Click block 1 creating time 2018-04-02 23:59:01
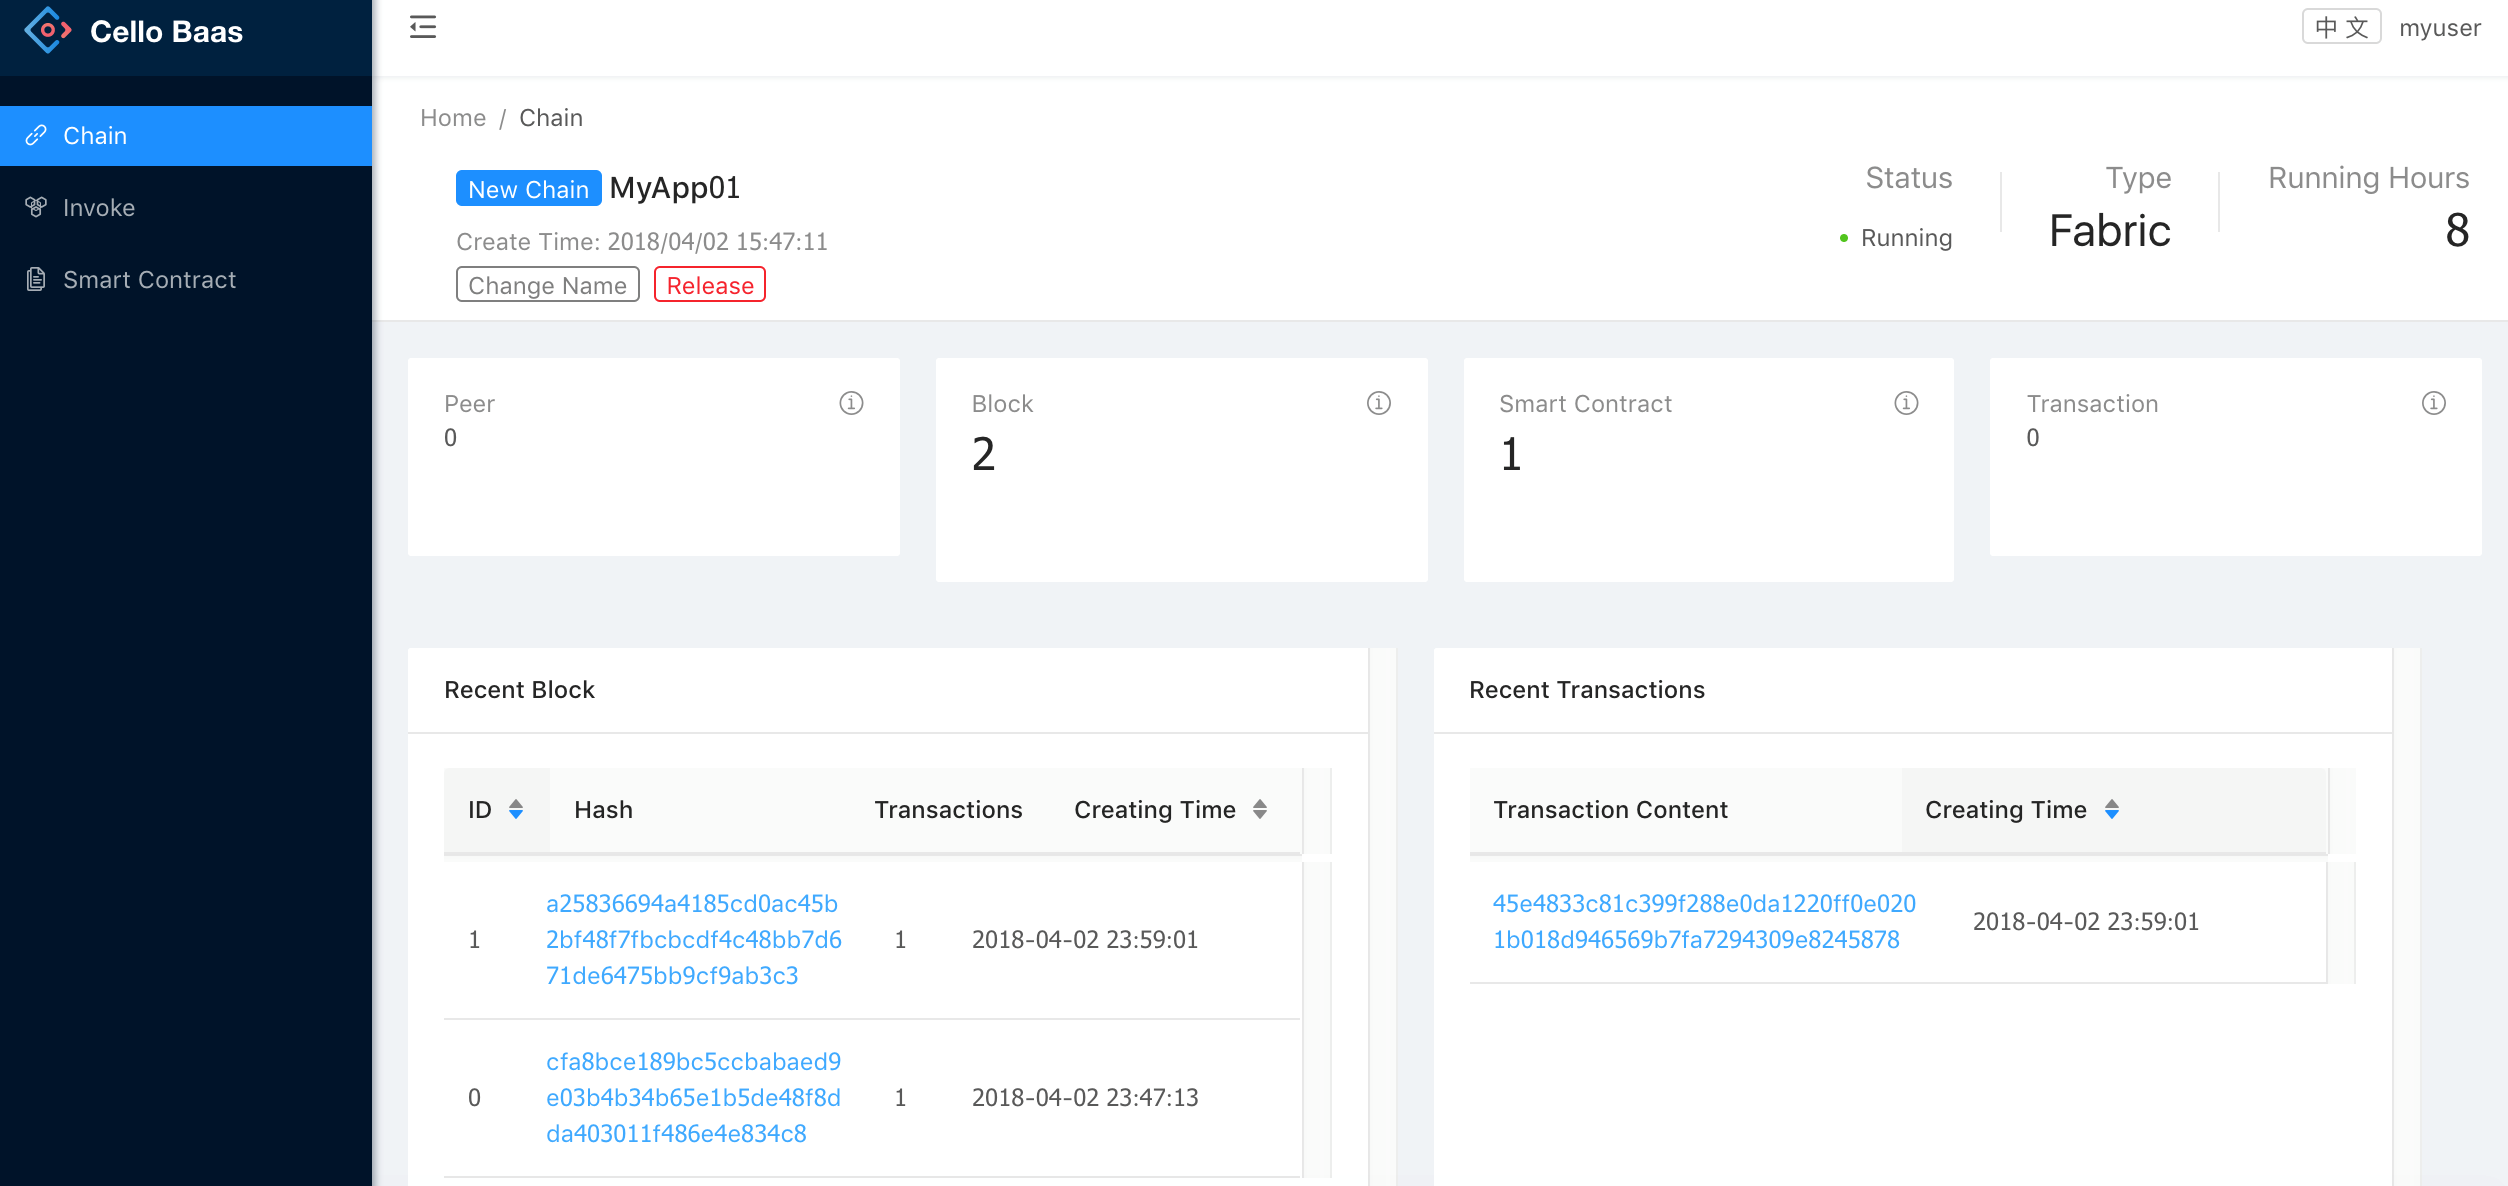 pyautogui.click(x=1085, y=940)
